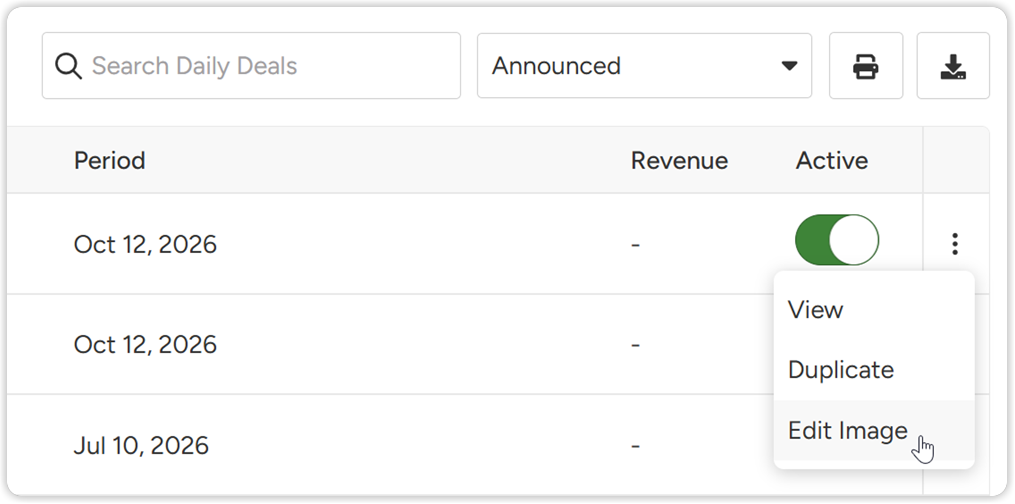Click Oct 12, 2026 beside the green toggle
Screen dimensions: 1015x504
(x=145, y=245)
